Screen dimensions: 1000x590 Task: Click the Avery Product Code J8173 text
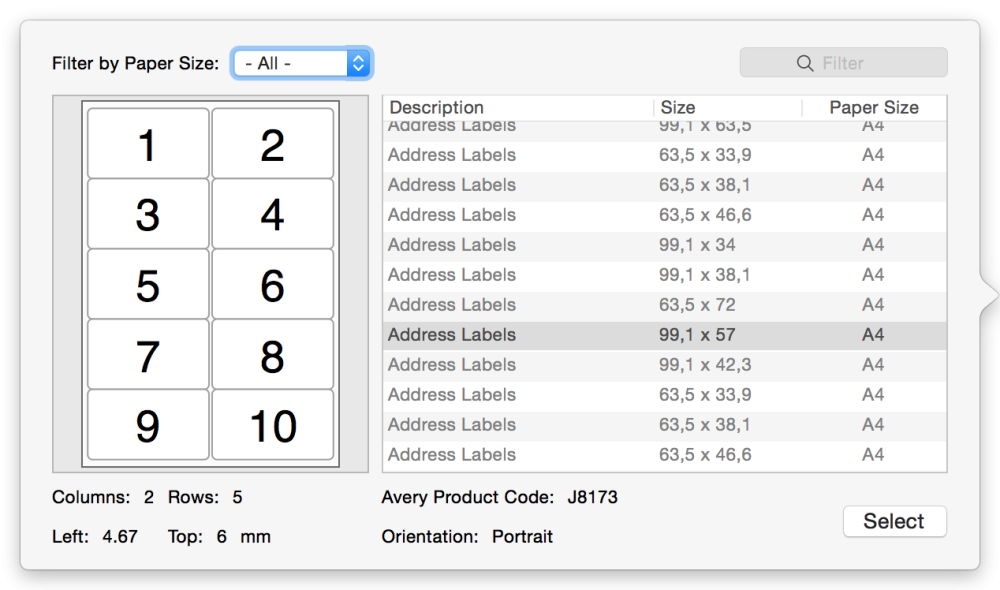(x=590, y=497)
